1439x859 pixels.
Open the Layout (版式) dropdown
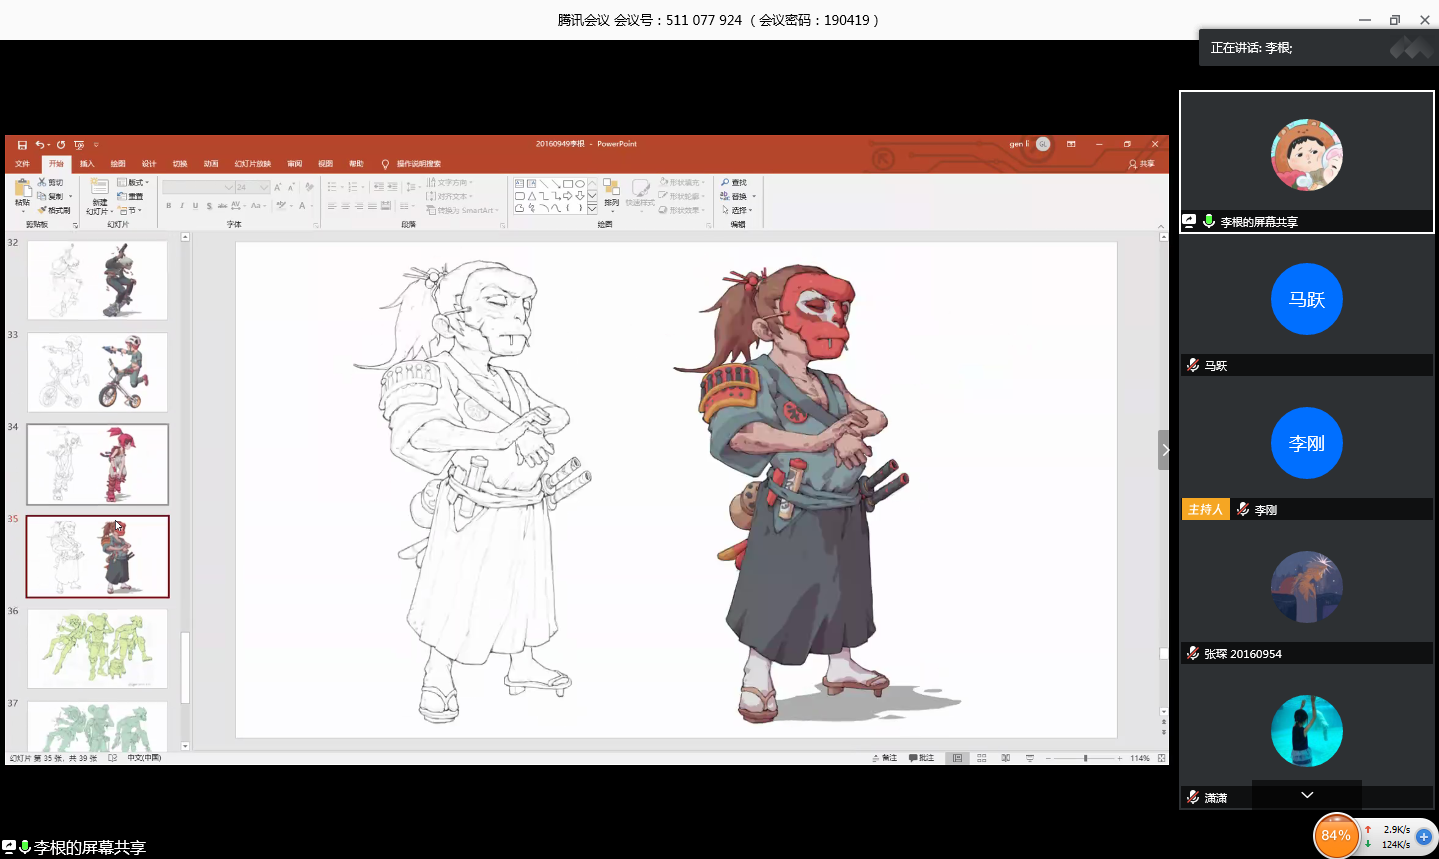(133, 183)
